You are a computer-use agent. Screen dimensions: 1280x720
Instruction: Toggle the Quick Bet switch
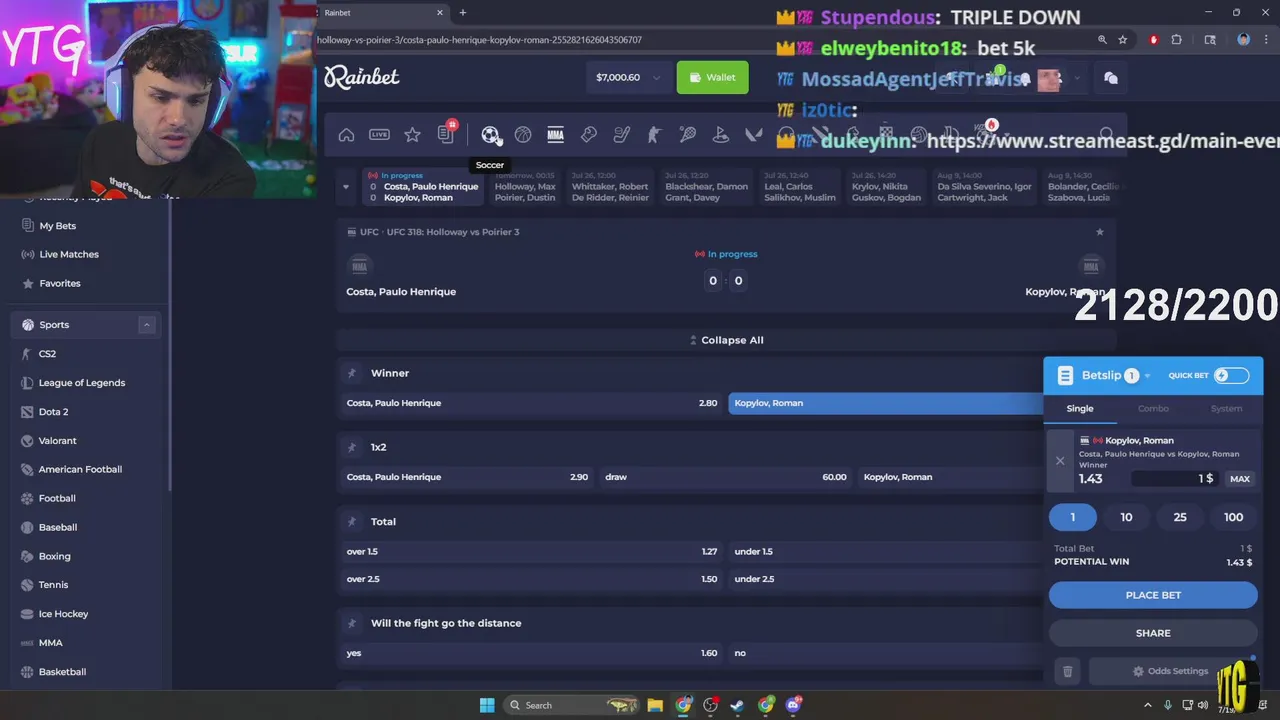click(1231, 375)
